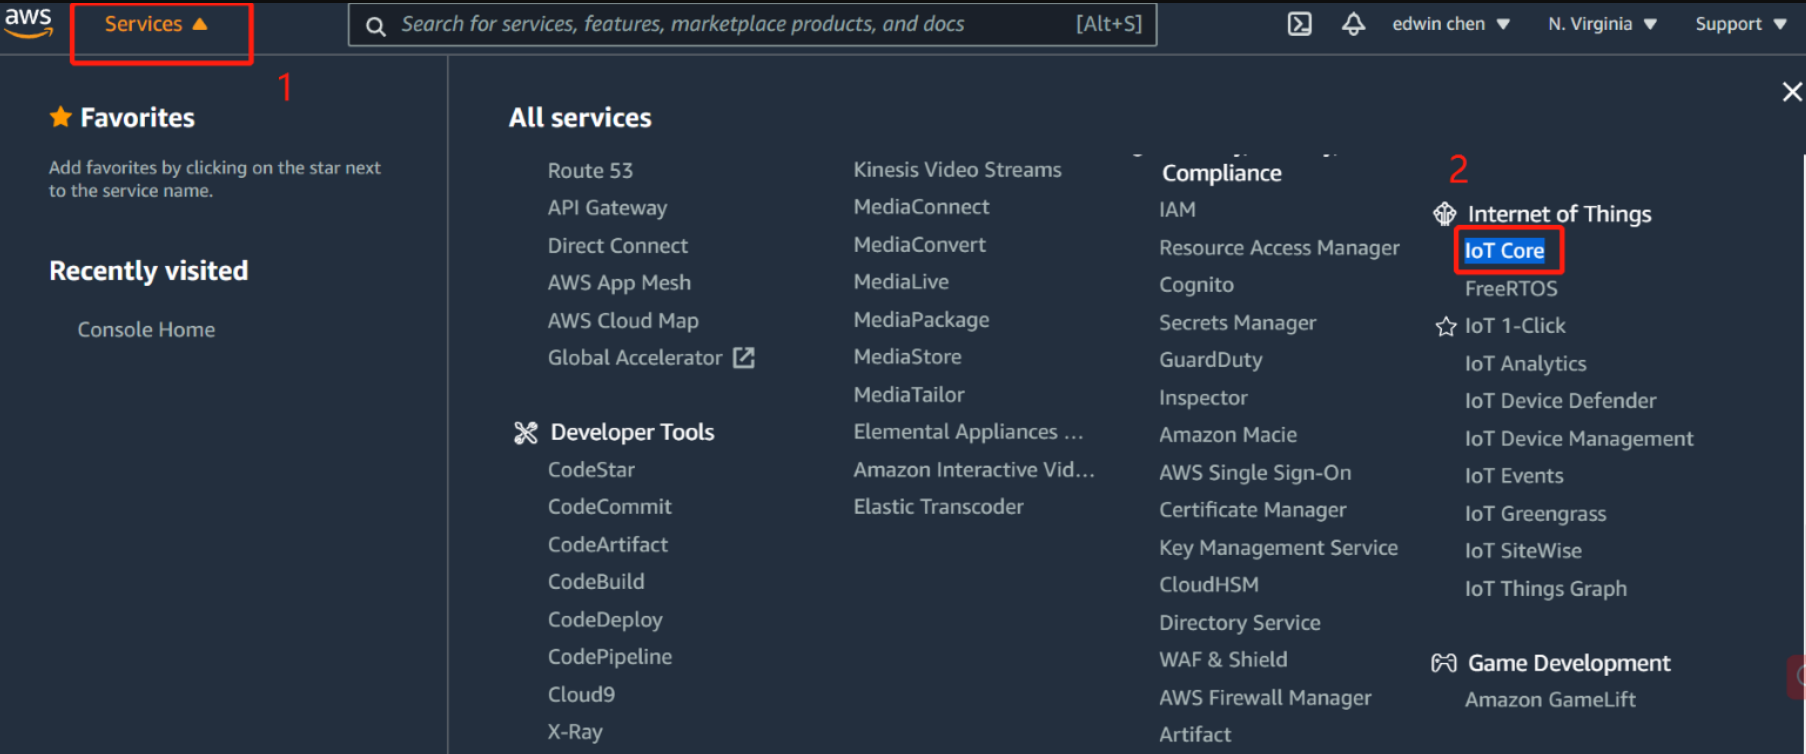The image size is (1806, 754).
Task: Open Resource Access Manager
Action: [1279, 248]
